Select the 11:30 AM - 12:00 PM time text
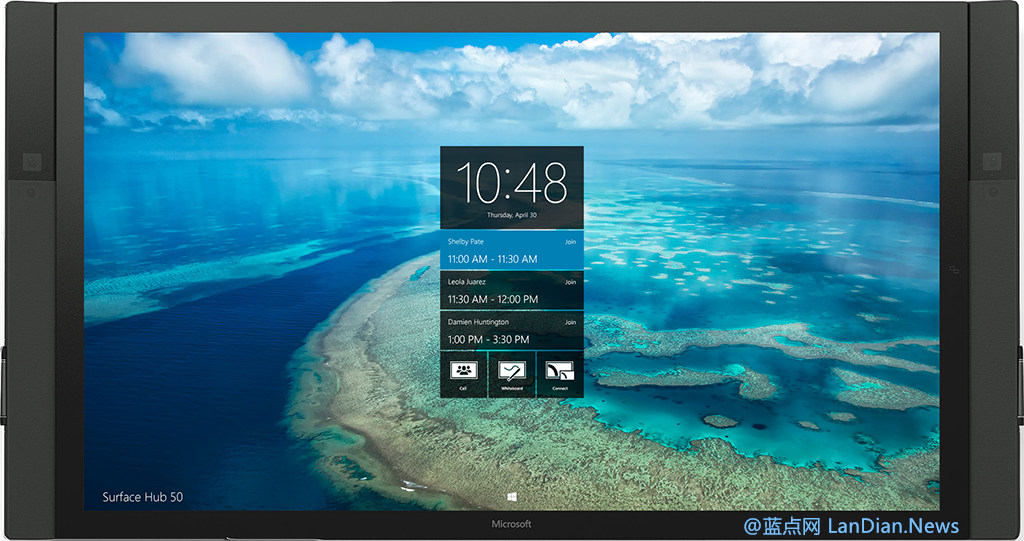The height and width of the screenshot is (541, 1024). (x=493, y=299)
